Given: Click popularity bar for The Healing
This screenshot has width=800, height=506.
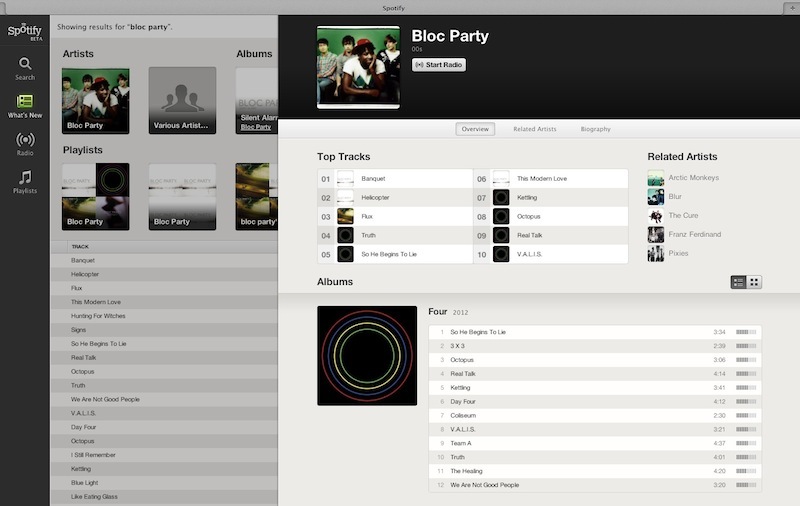Looking at the screenshot, I should point(746,471).
